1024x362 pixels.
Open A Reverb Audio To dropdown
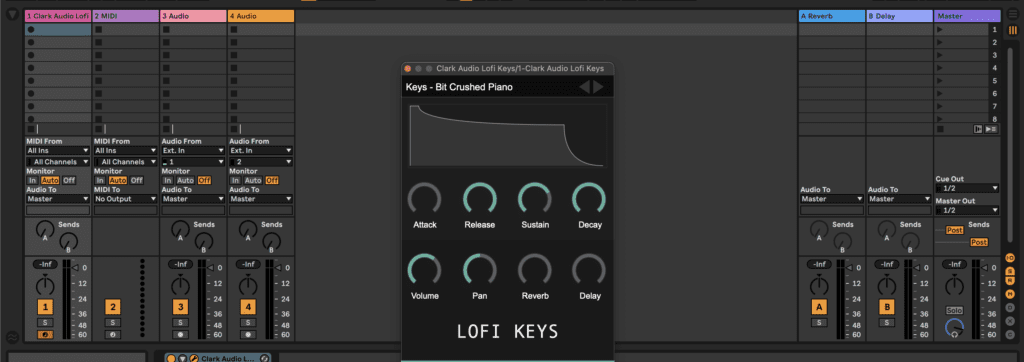point(832,199)
